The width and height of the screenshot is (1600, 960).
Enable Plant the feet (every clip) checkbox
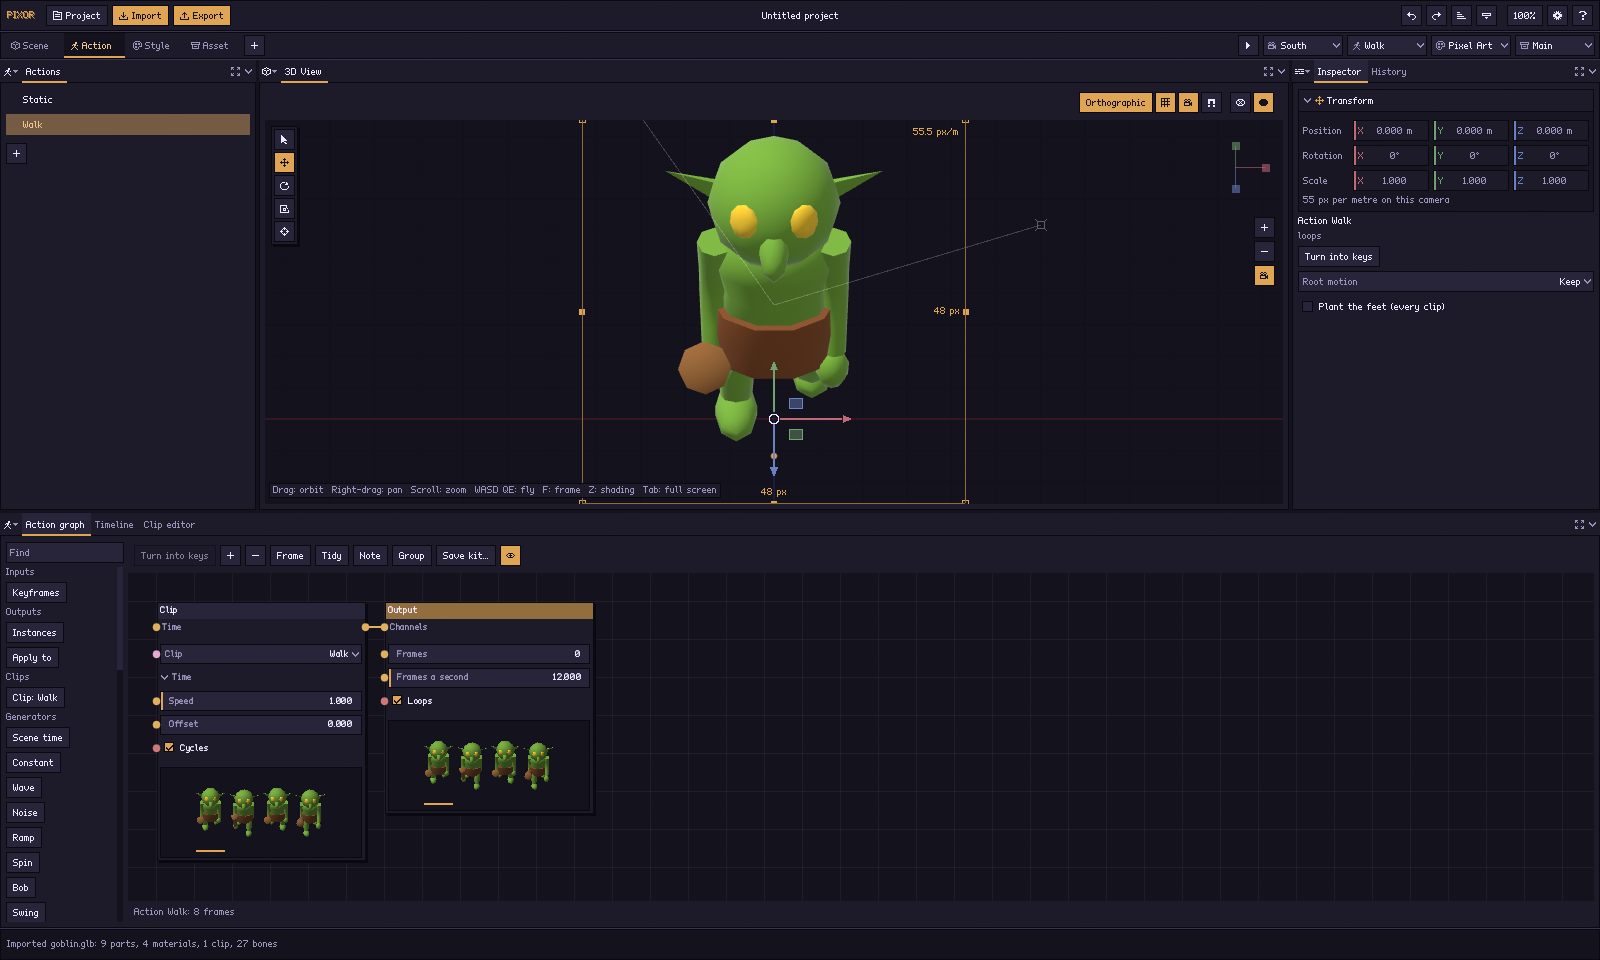pos(1307,307)
